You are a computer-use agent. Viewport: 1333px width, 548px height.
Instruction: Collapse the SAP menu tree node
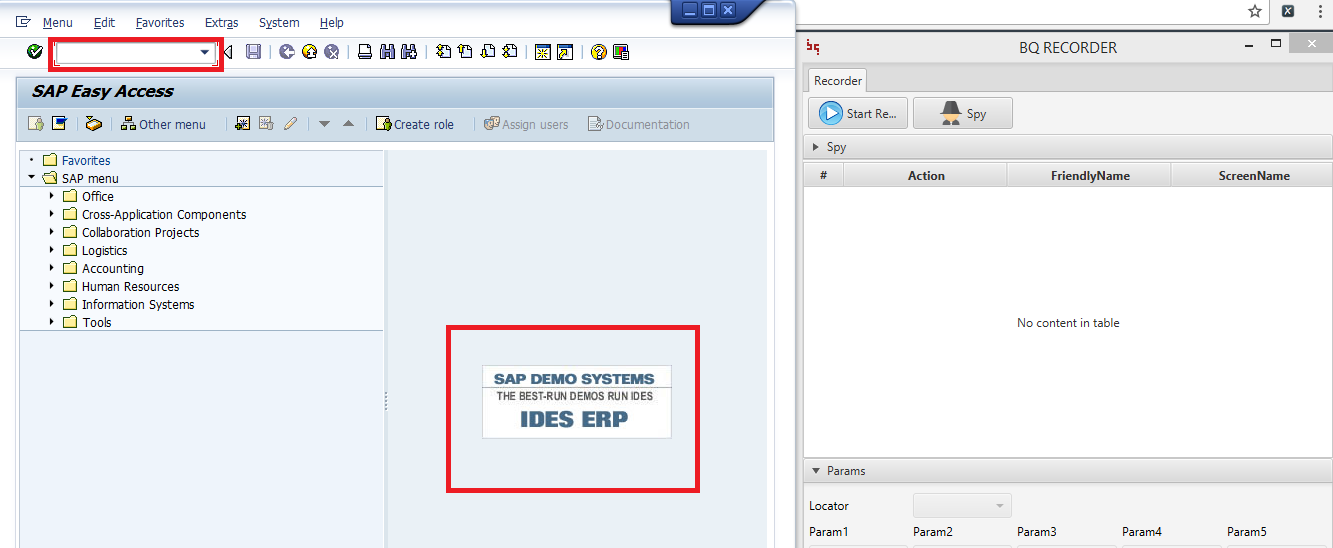pos(32,178)
